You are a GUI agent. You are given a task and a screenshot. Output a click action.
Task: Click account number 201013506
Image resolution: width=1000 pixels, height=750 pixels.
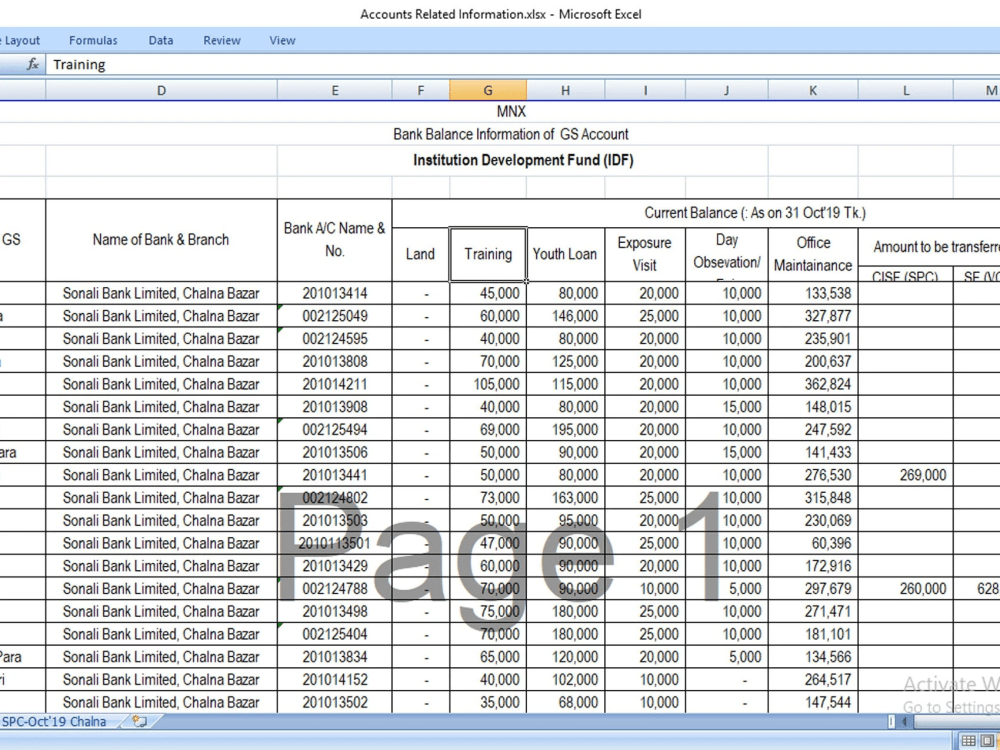point(335,453)
